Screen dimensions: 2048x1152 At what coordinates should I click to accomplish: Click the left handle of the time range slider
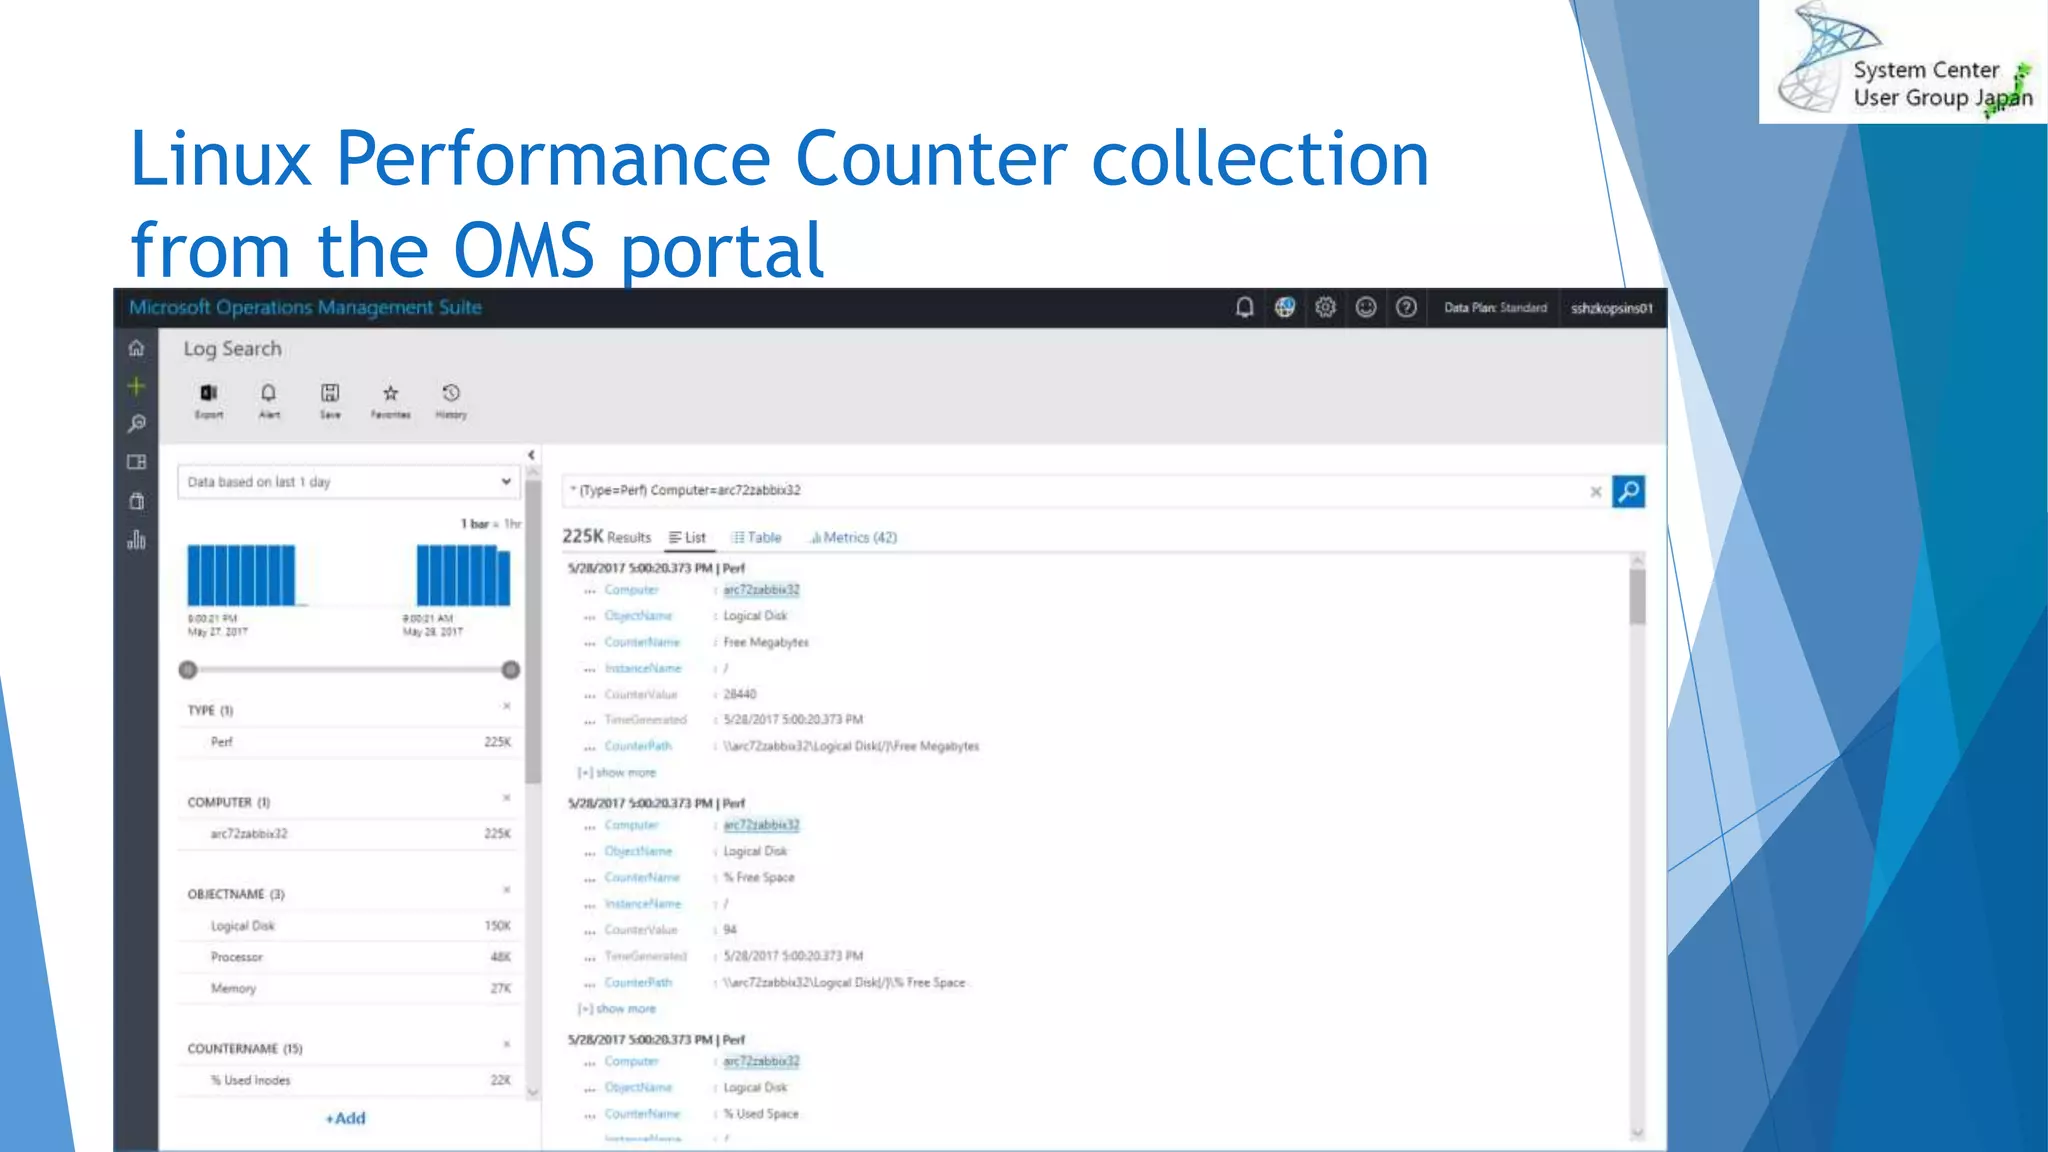tap(188, 670)
